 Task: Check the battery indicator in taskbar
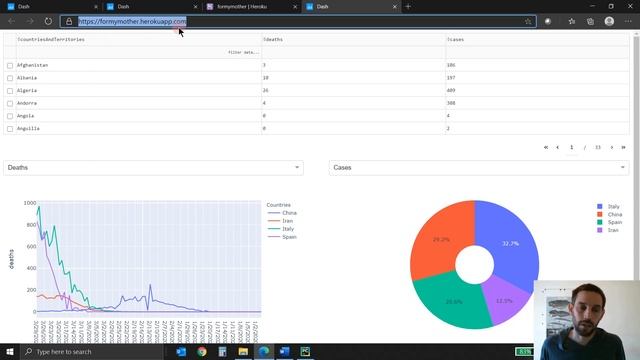point(524,351)
